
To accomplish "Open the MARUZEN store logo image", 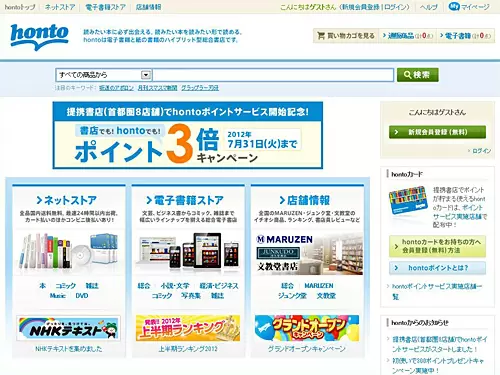I will (x=284, y=239).
